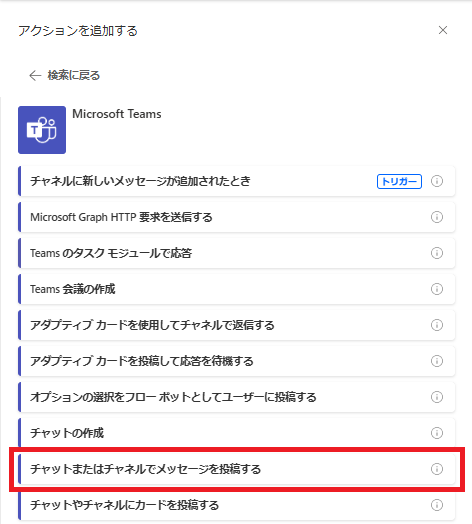Choose チャットやチャネルにカードを投稿する action

pyautogui.click(x=237, y=505)
